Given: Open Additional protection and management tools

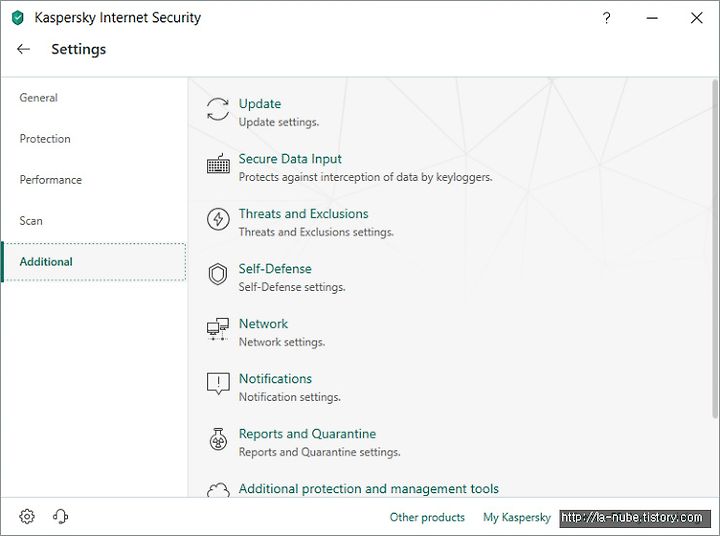Looking at the screenshot, I should [369, 489].
